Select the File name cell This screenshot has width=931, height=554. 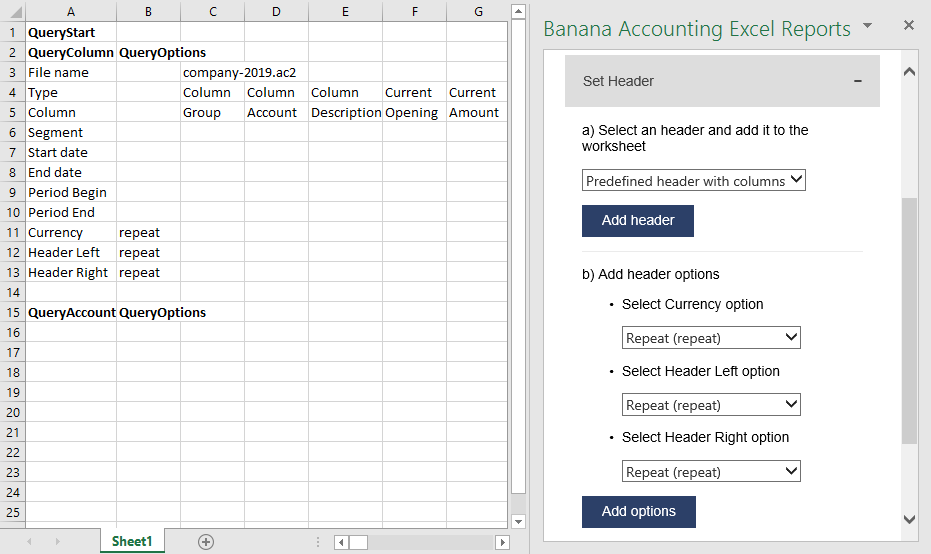tap(71, 72)
